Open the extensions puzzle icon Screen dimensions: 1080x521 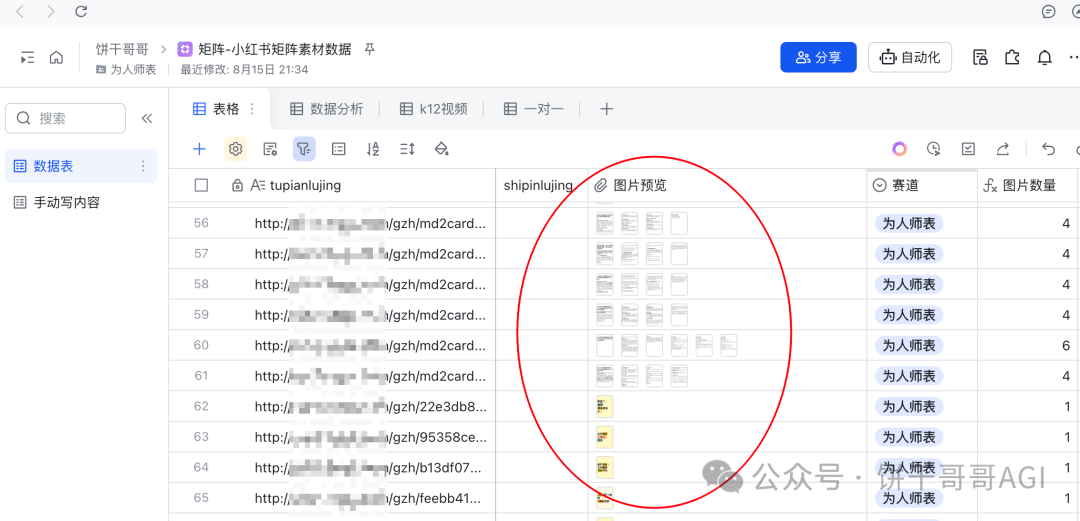[1012, 57]
